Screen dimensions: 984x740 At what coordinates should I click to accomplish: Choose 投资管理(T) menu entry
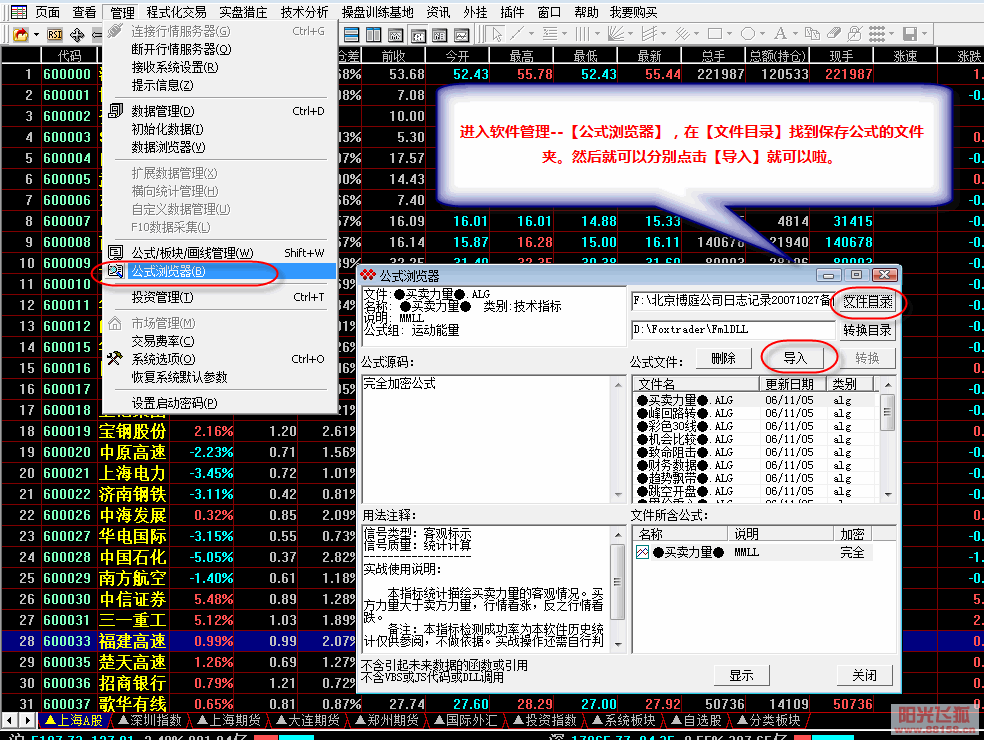[x=219, y=298]
